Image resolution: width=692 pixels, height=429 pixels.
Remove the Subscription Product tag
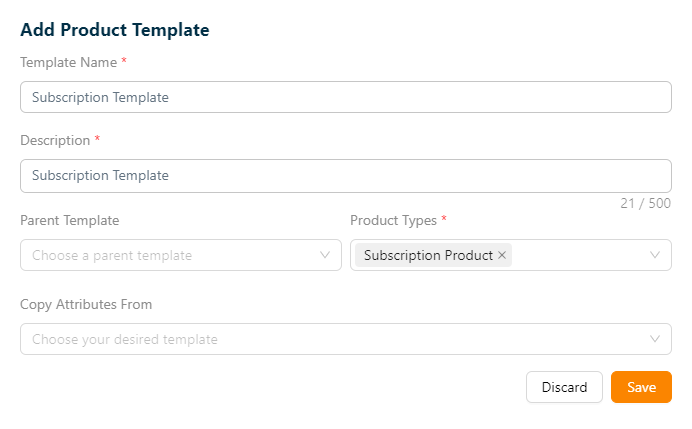[502, 255]
